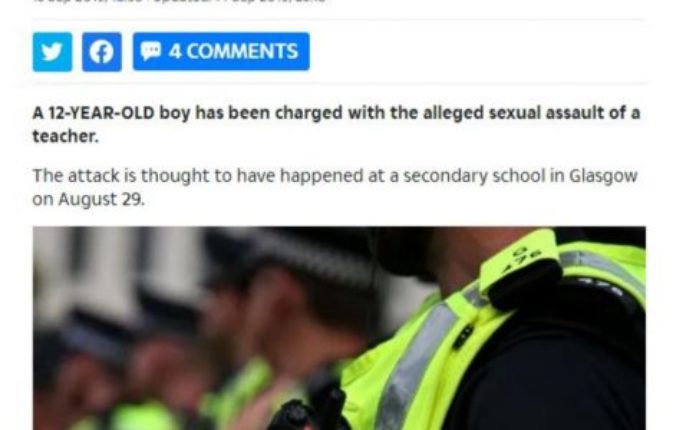Click the 'COMMENTS' label text on the blue button
The width and height of the screenshot is (696, 430).
[x=242, y=51]
